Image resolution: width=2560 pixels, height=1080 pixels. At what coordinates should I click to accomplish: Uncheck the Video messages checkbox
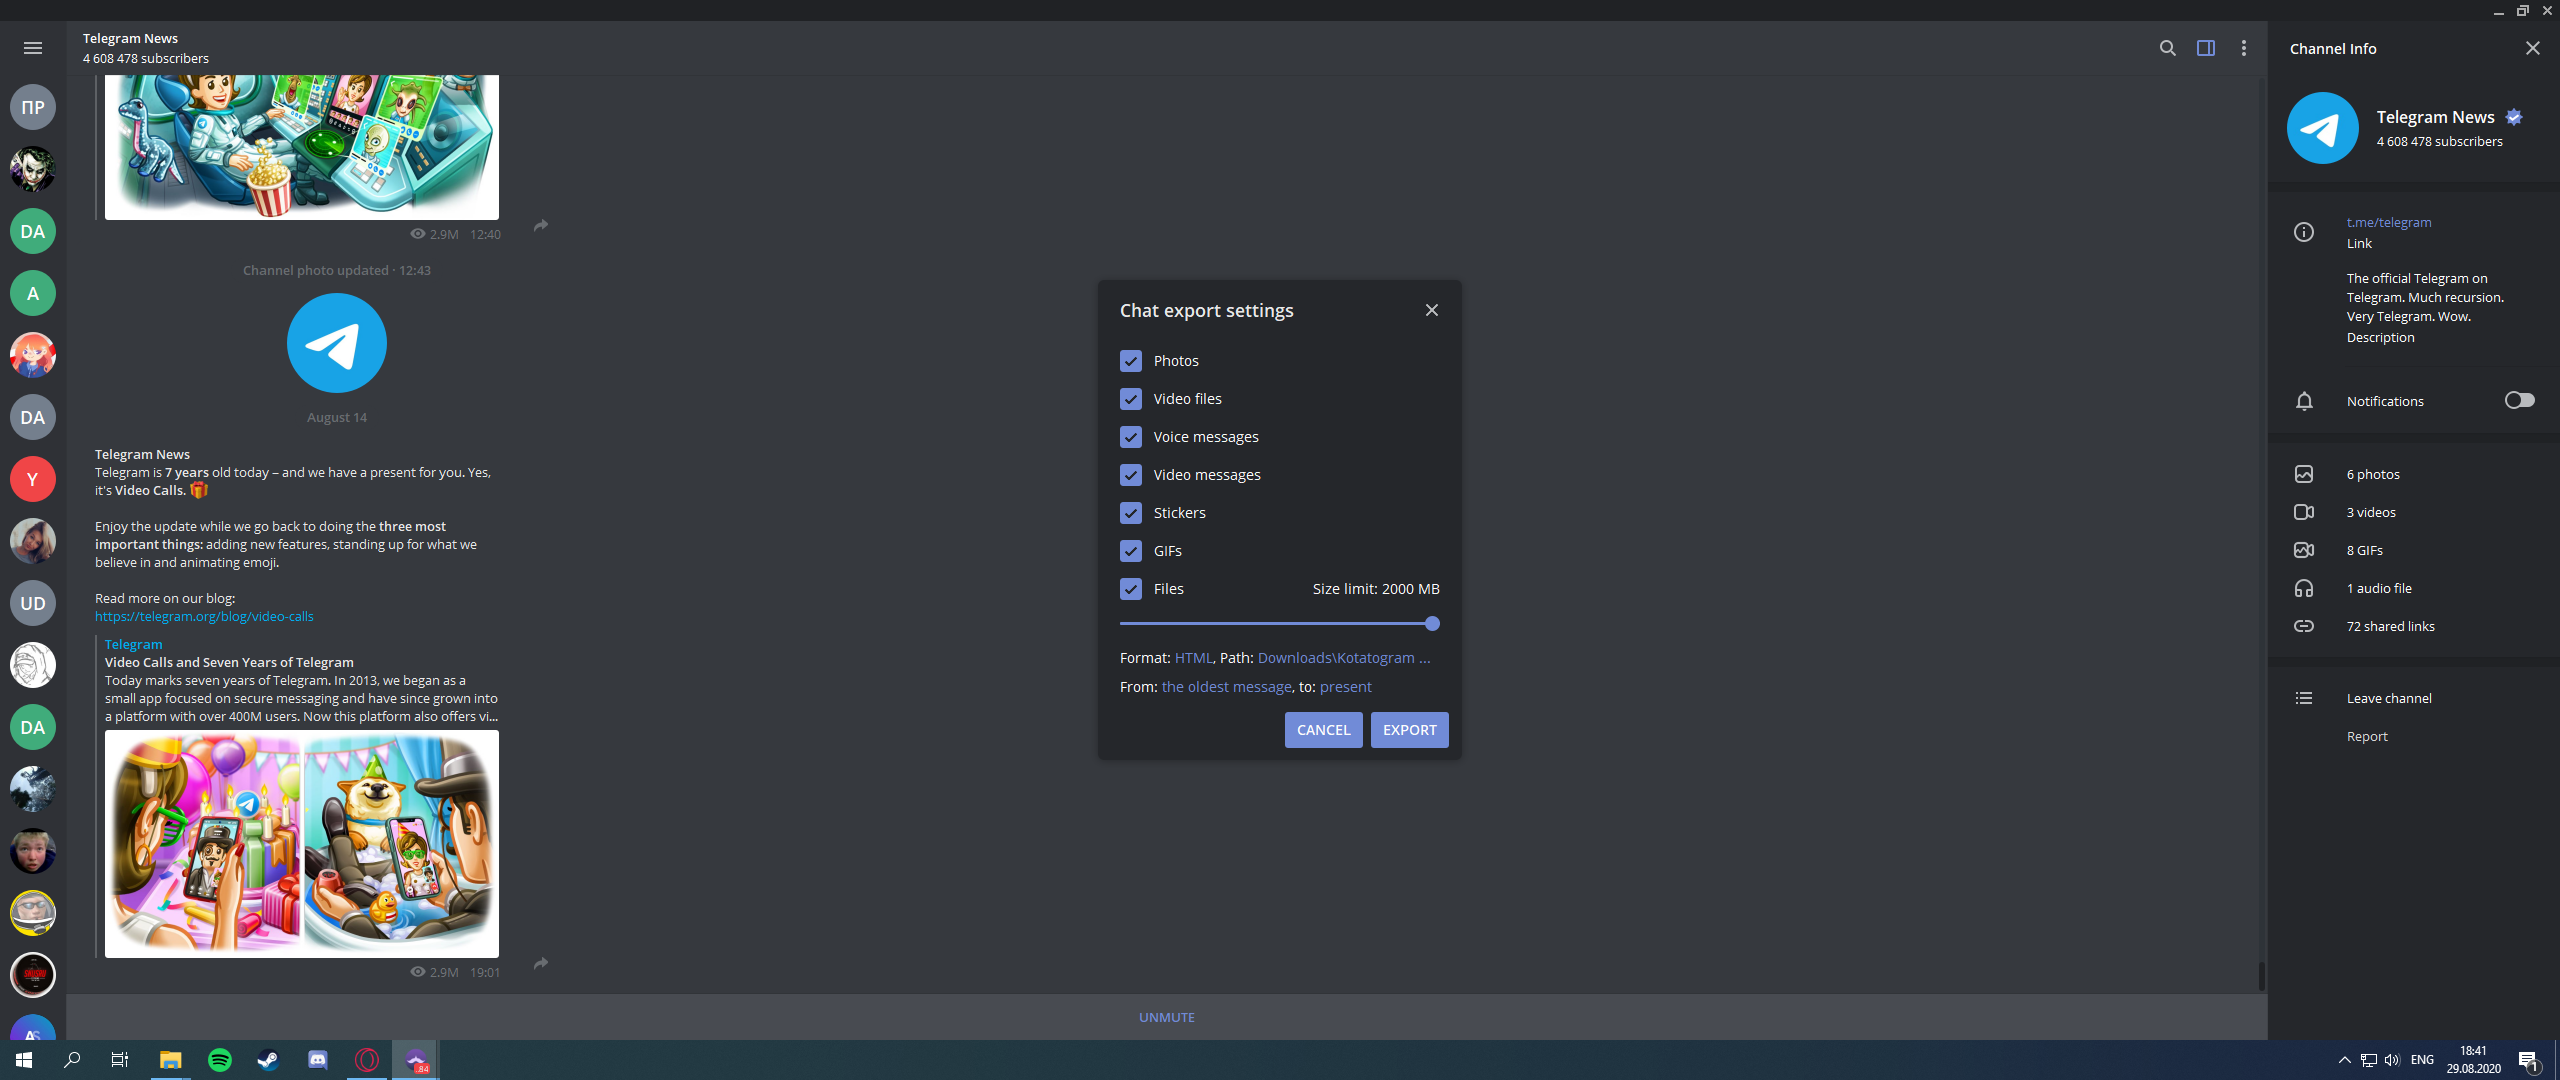click(x=1130, y=475)
